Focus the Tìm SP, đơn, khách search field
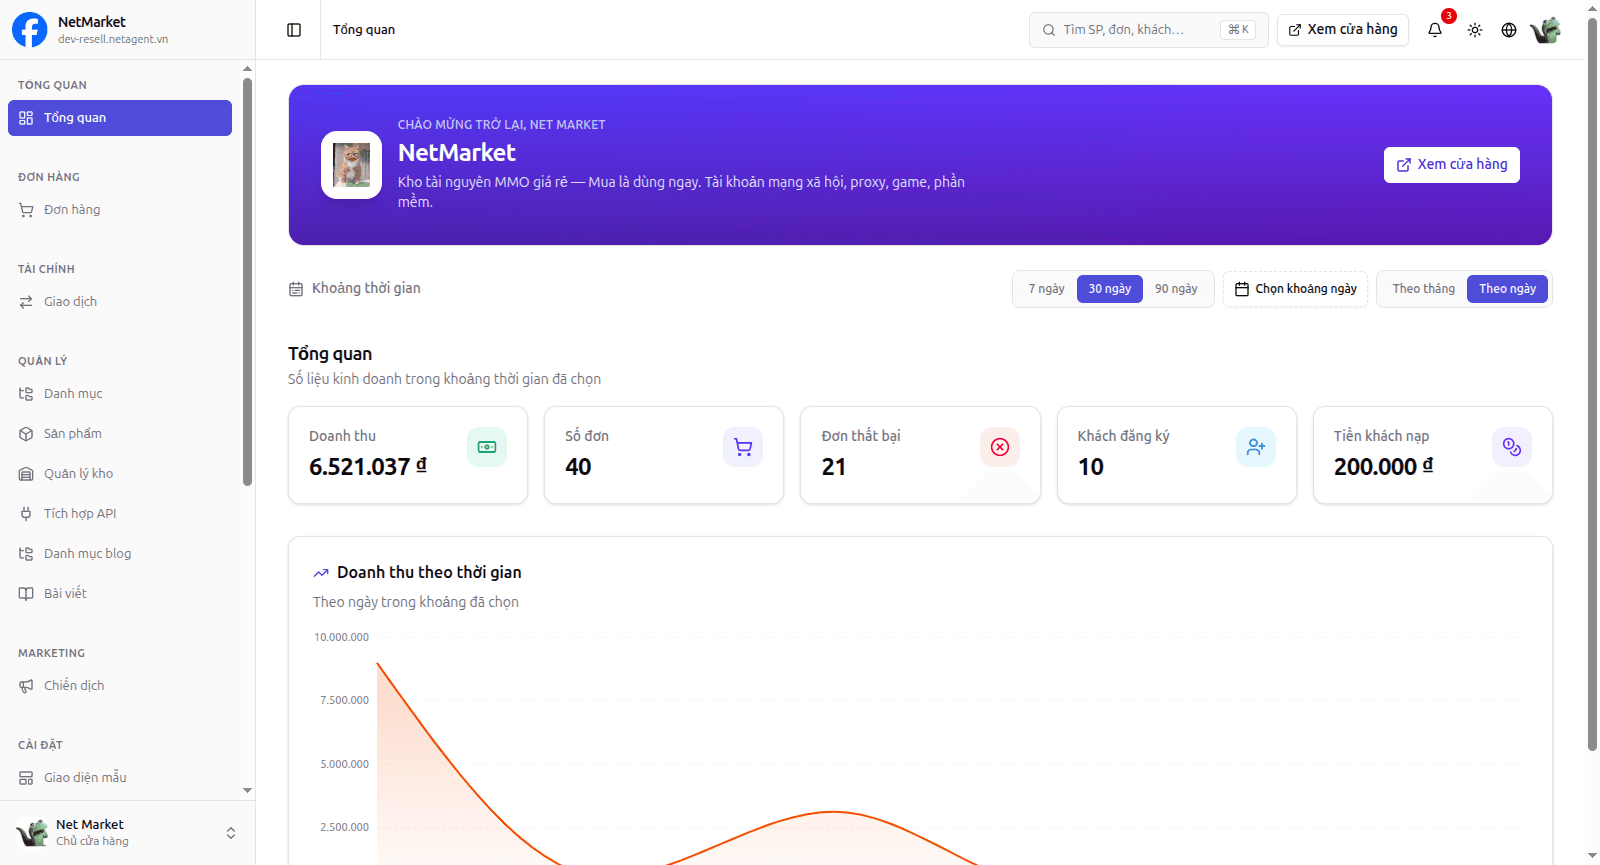The height and width of the screenshot is (865, 1600). pyautogui.click(x=1149, y=30)
